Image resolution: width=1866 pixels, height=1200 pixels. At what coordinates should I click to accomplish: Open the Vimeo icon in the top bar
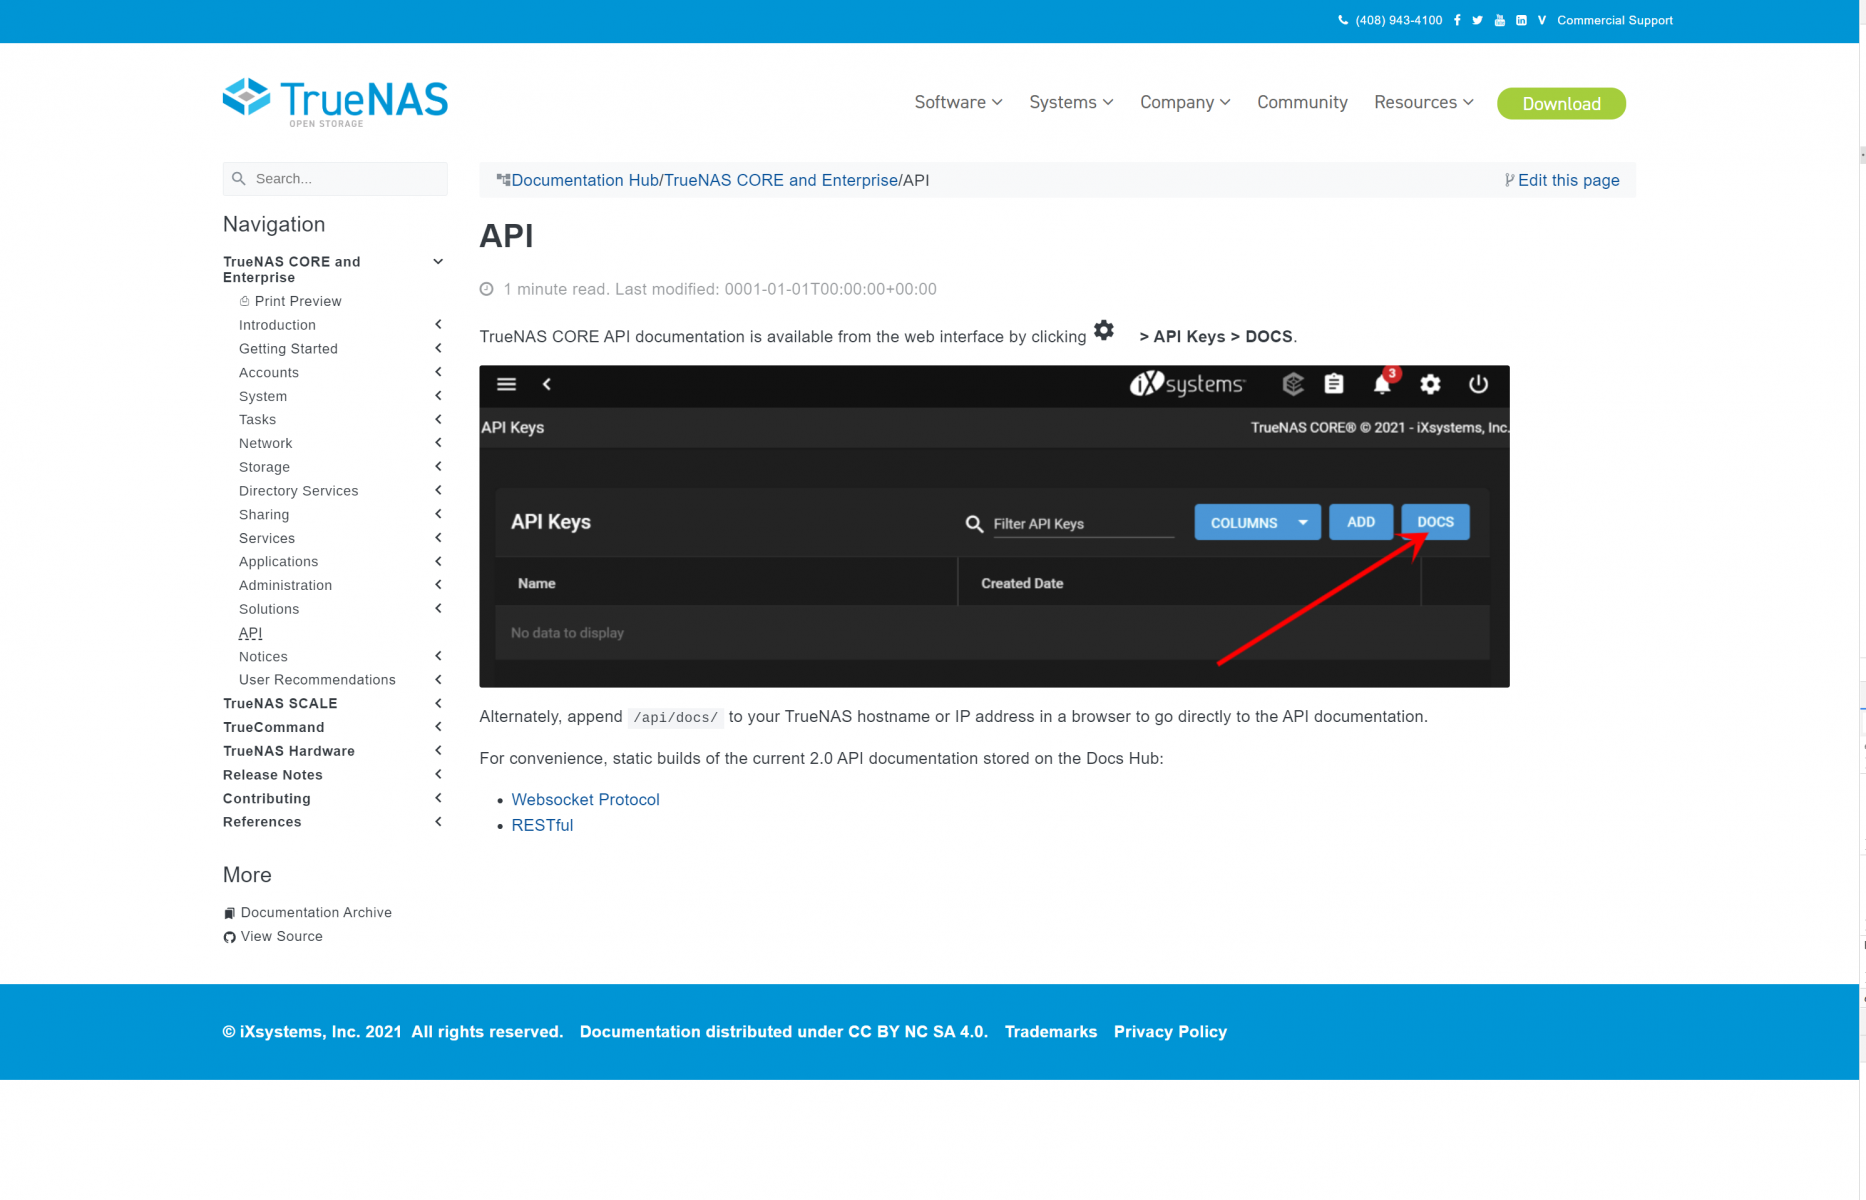coord(1542,20)
